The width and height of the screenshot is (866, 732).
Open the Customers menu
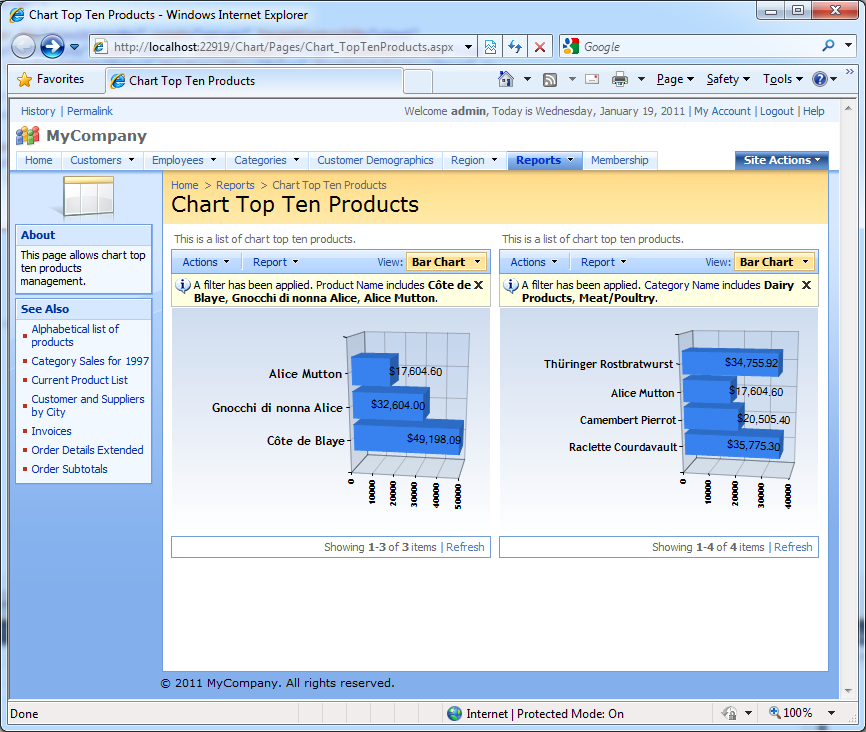(102, 160)
